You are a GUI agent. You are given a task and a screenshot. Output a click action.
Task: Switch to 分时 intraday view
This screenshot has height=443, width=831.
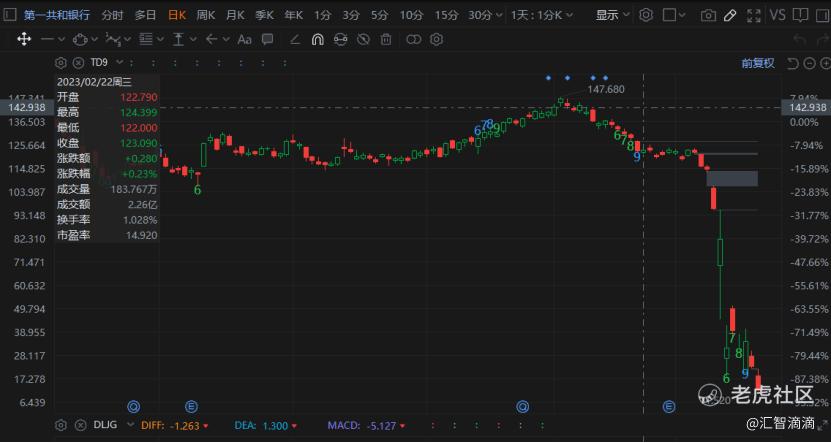click(112, 15)
